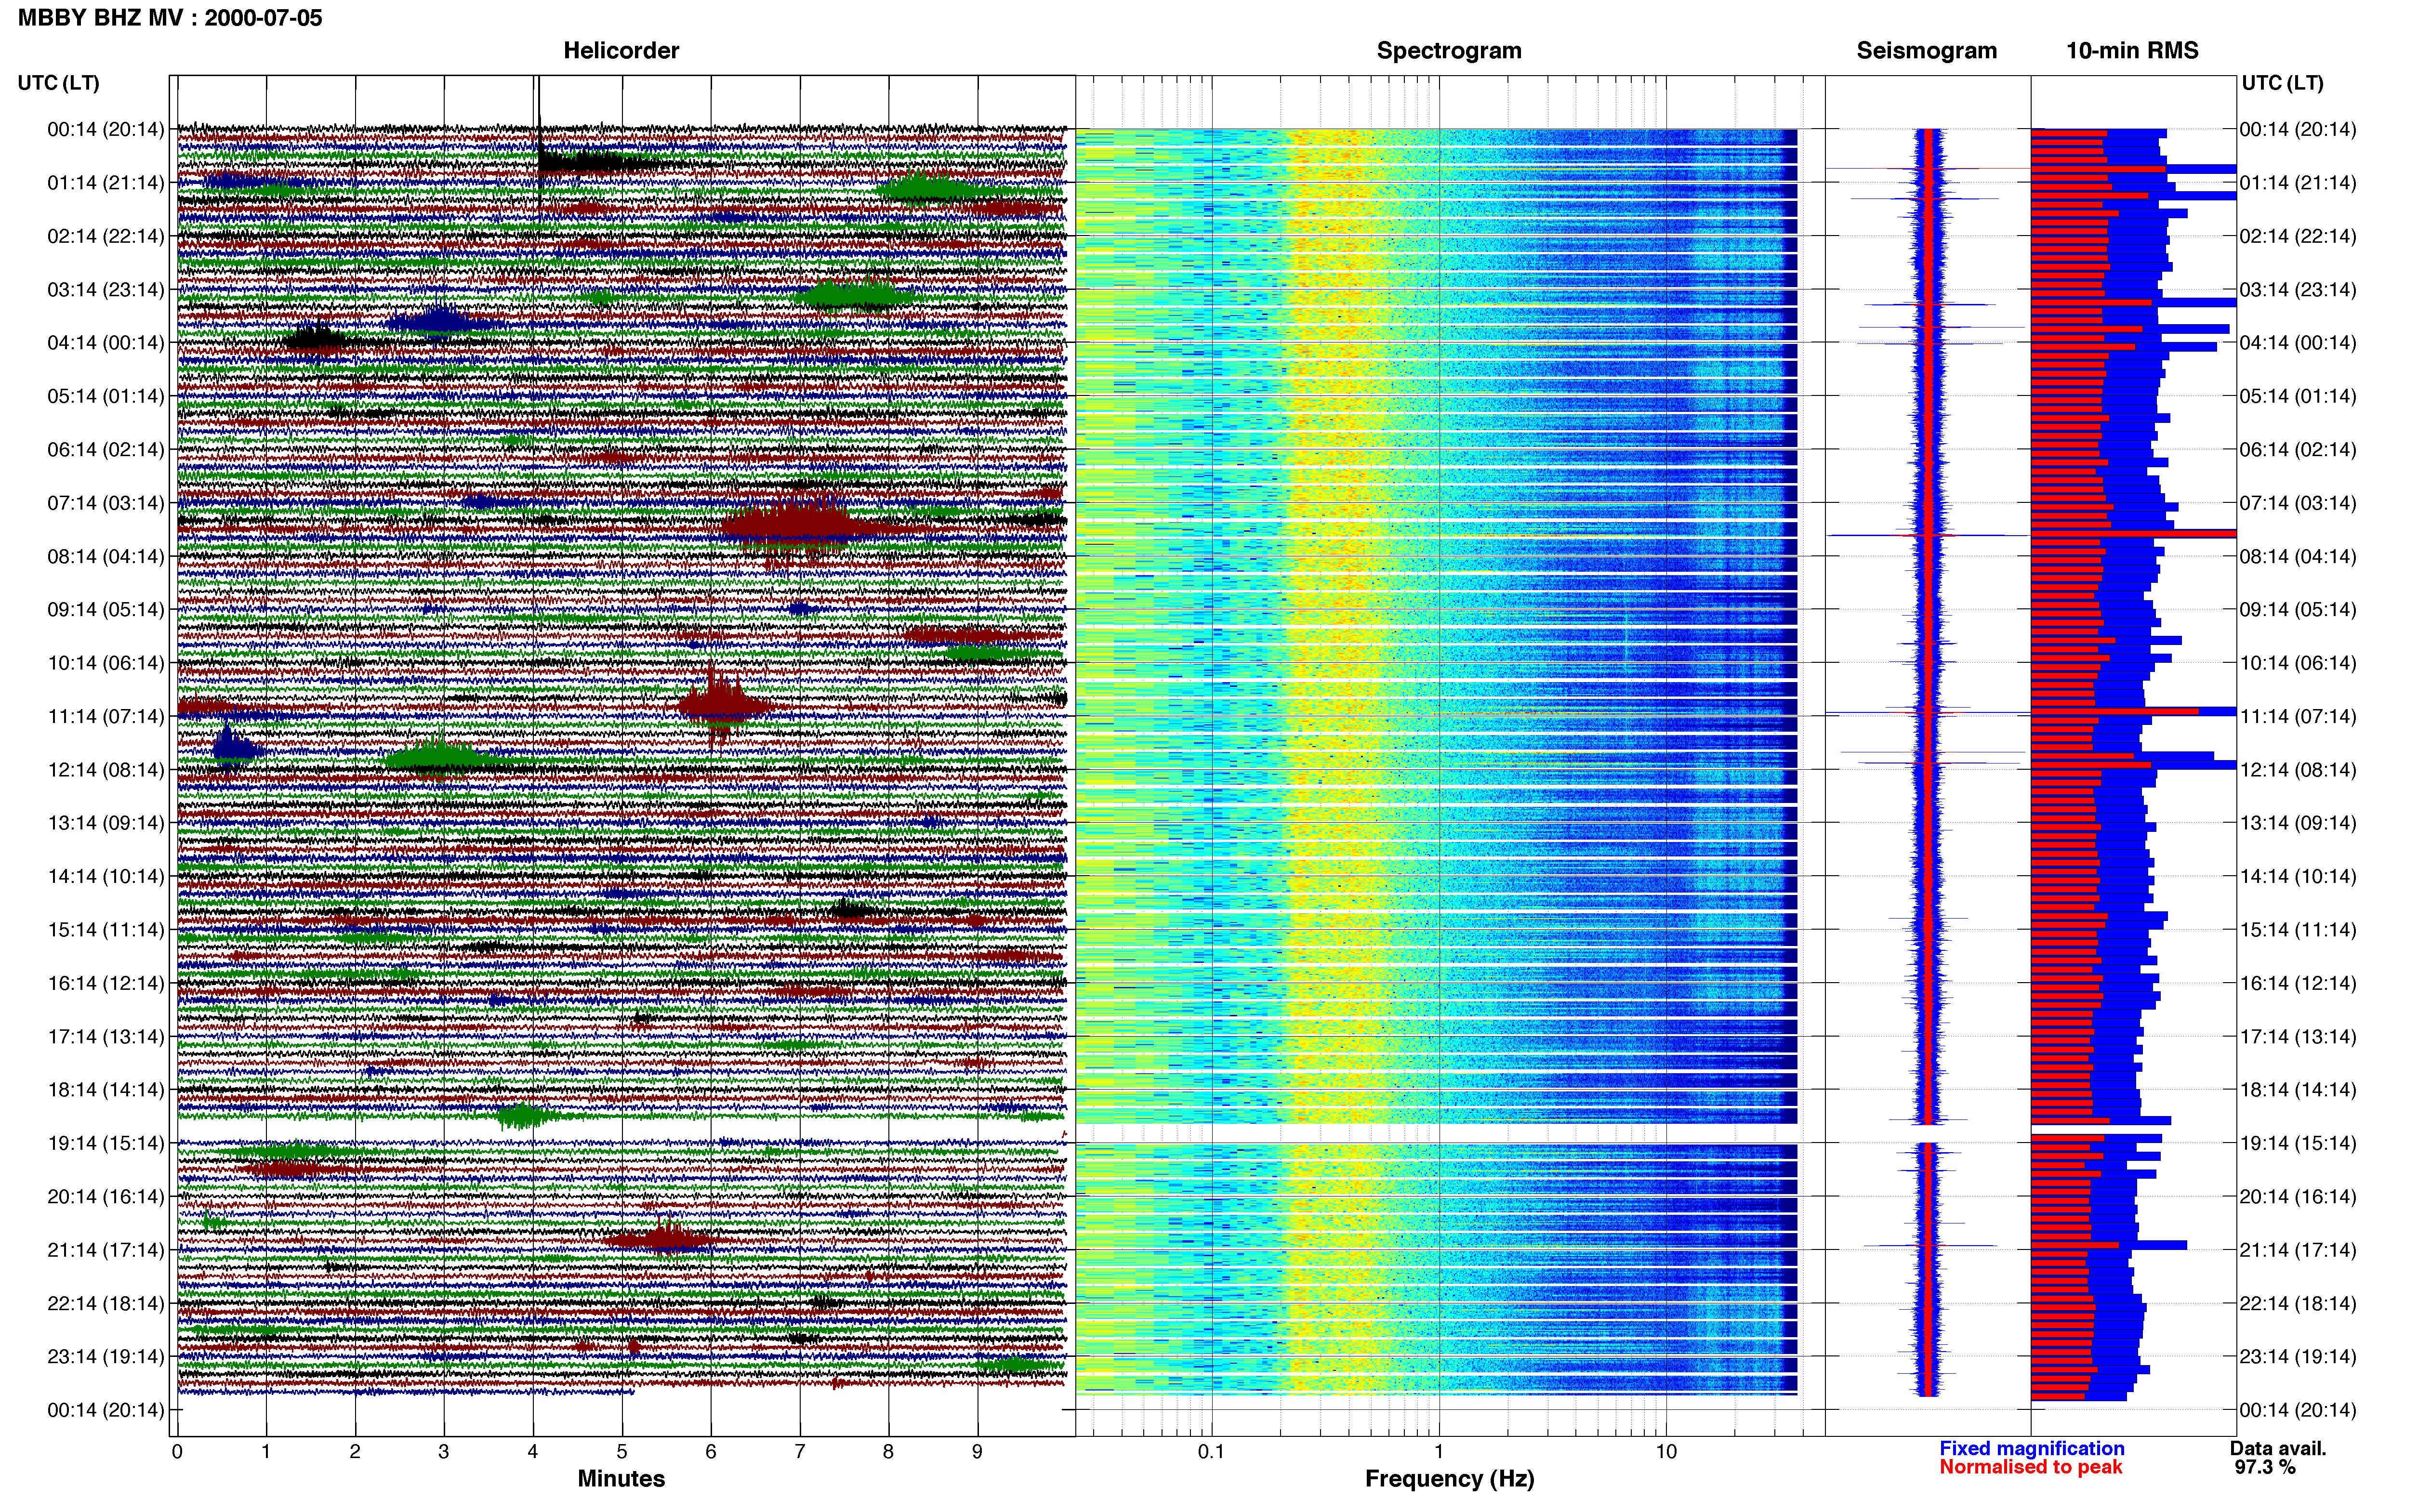The height and width of the screenshot is (1512, 2418).
Task: Select the Spectrogram panel heading
Action: (1449, 50)
